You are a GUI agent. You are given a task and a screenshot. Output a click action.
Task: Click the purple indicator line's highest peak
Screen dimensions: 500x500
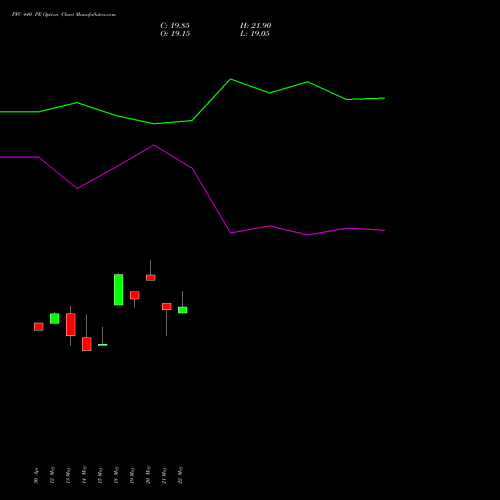pyautogui.click(x=154, y=145)
